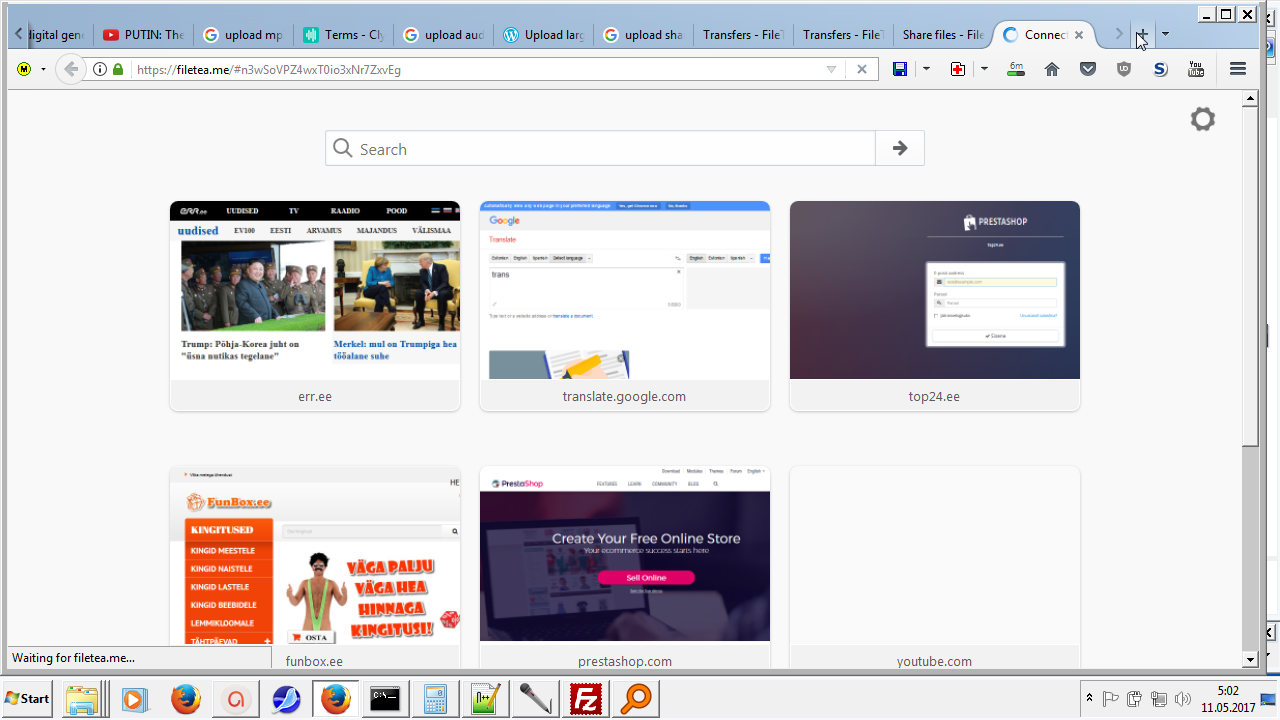This screenshot has height=720, width=1280.
Task: Switch to the 'PUTIN: The' YouTube tab
Action: point(143,35)
